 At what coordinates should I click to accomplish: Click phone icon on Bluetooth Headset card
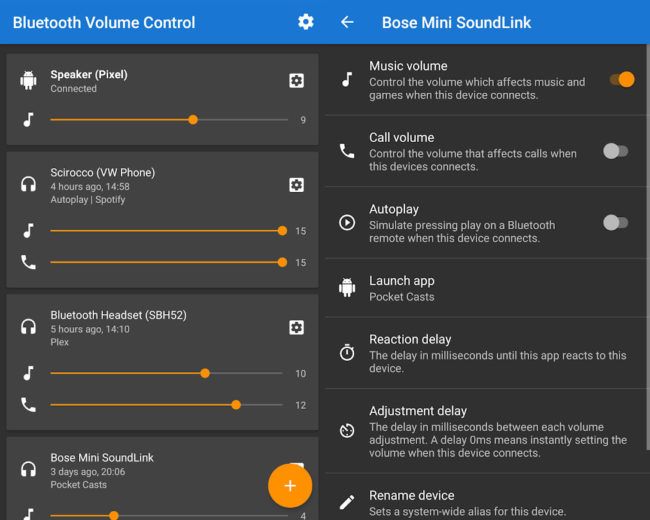tap(28, 405)
